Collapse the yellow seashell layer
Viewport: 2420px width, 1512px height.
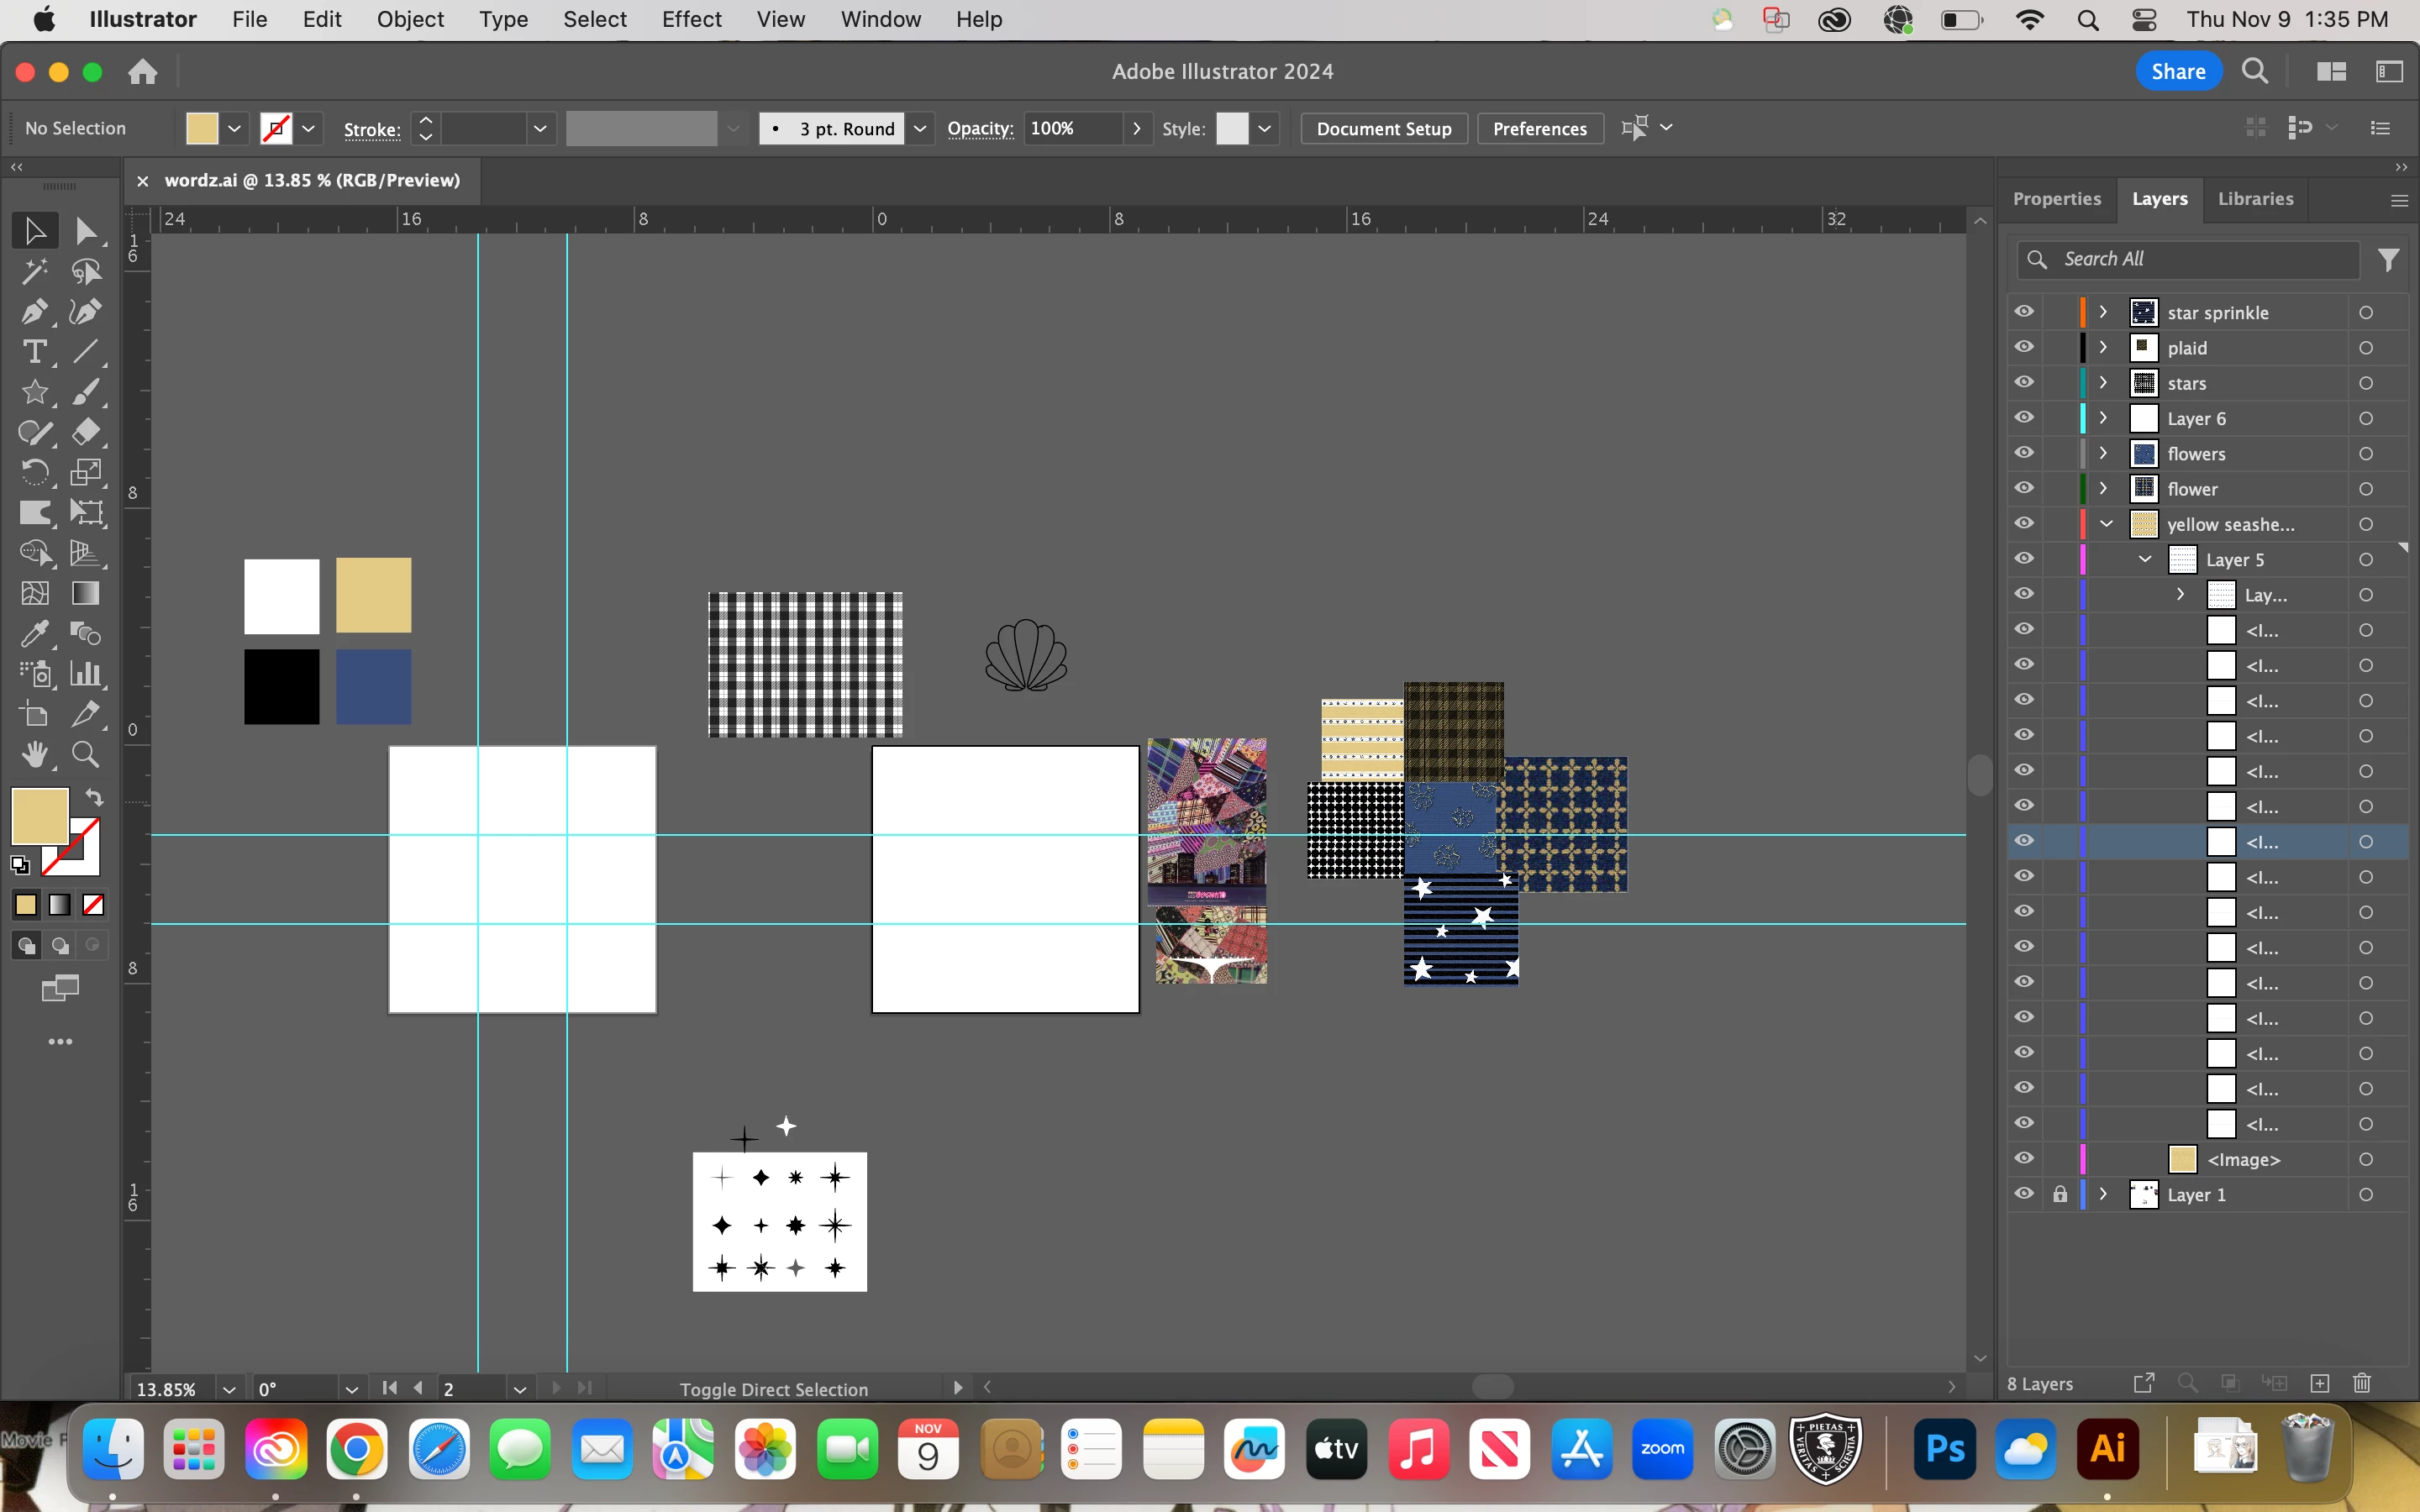2106,524
